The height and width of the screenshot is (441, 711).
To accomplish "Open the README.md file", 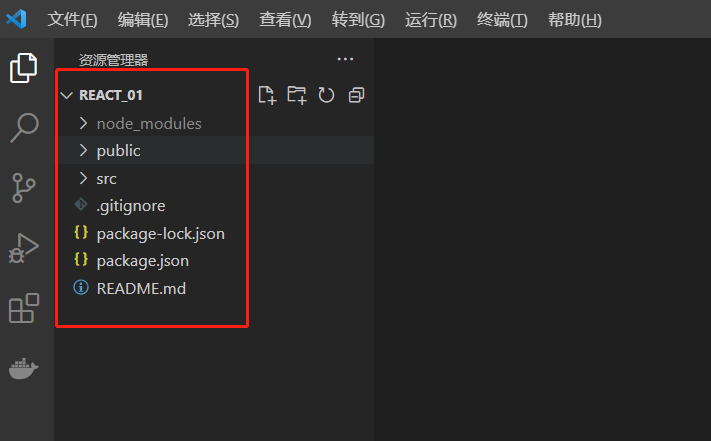I will (x=141, y=289).
